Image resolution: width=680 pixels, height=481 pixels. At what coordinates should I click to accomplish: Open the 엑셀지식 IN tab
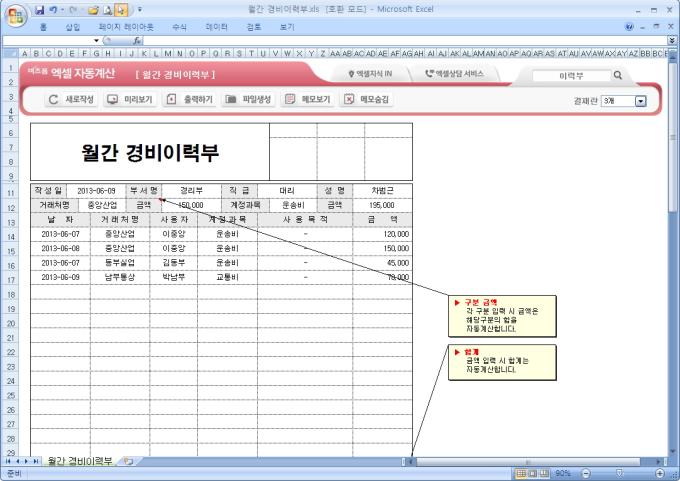370,74
